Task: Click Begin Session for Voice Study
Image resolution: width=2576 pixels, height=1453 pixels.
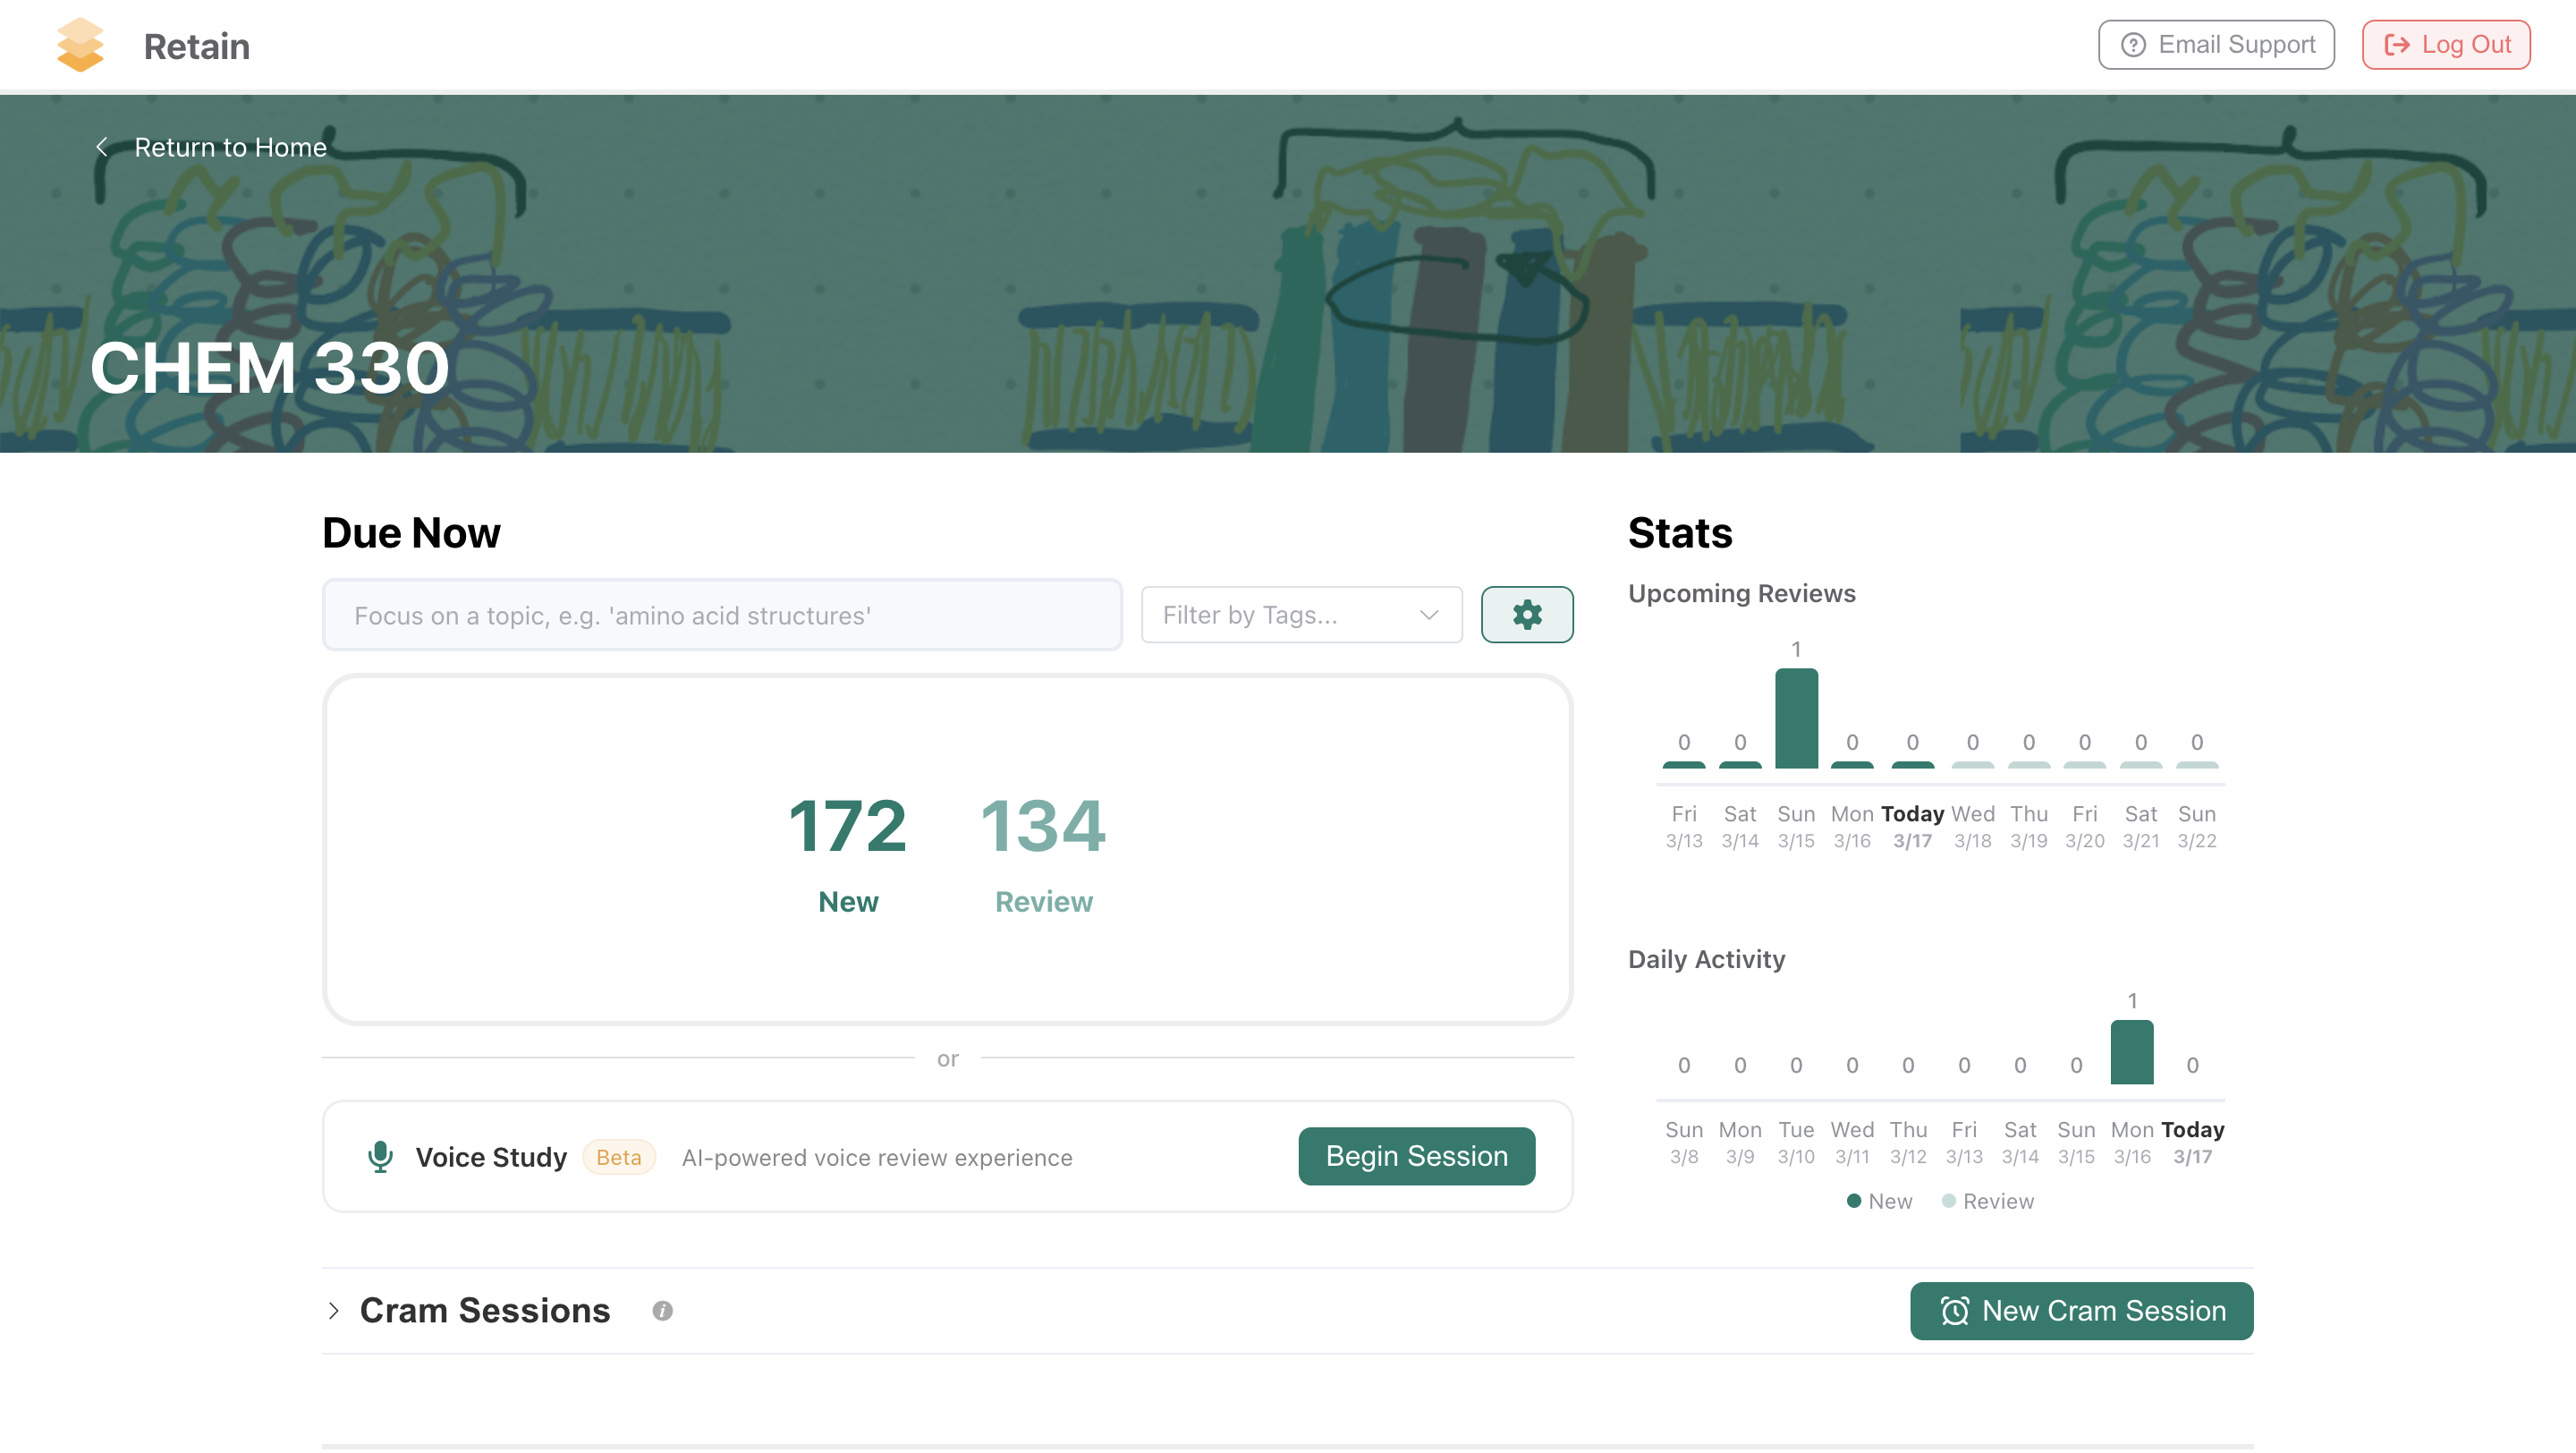Action: coord(1416,1156)
